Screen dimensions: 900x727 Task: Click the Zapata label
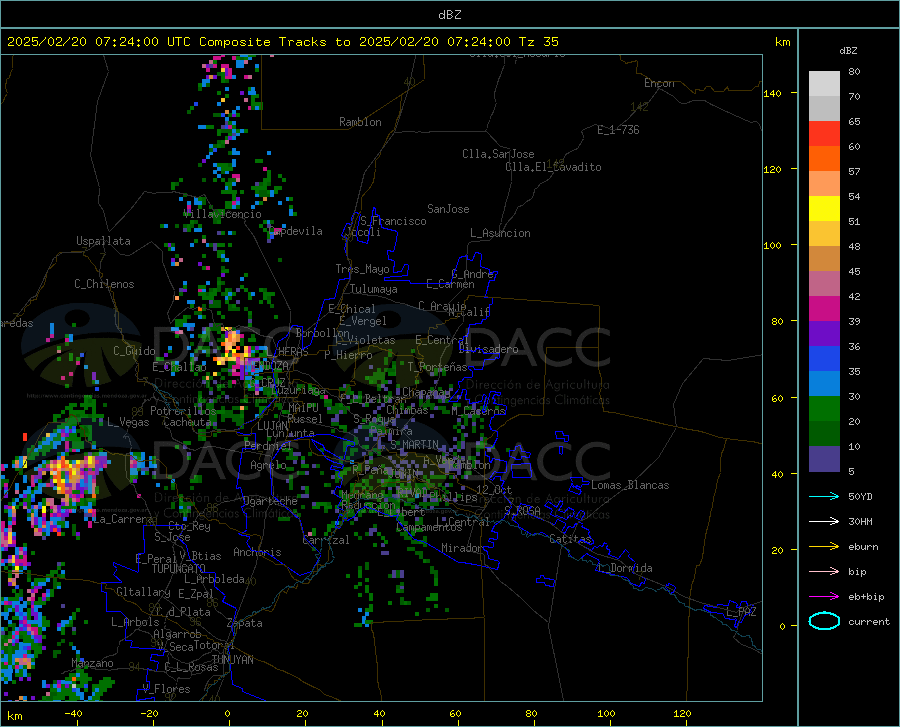tap(245, 623)
